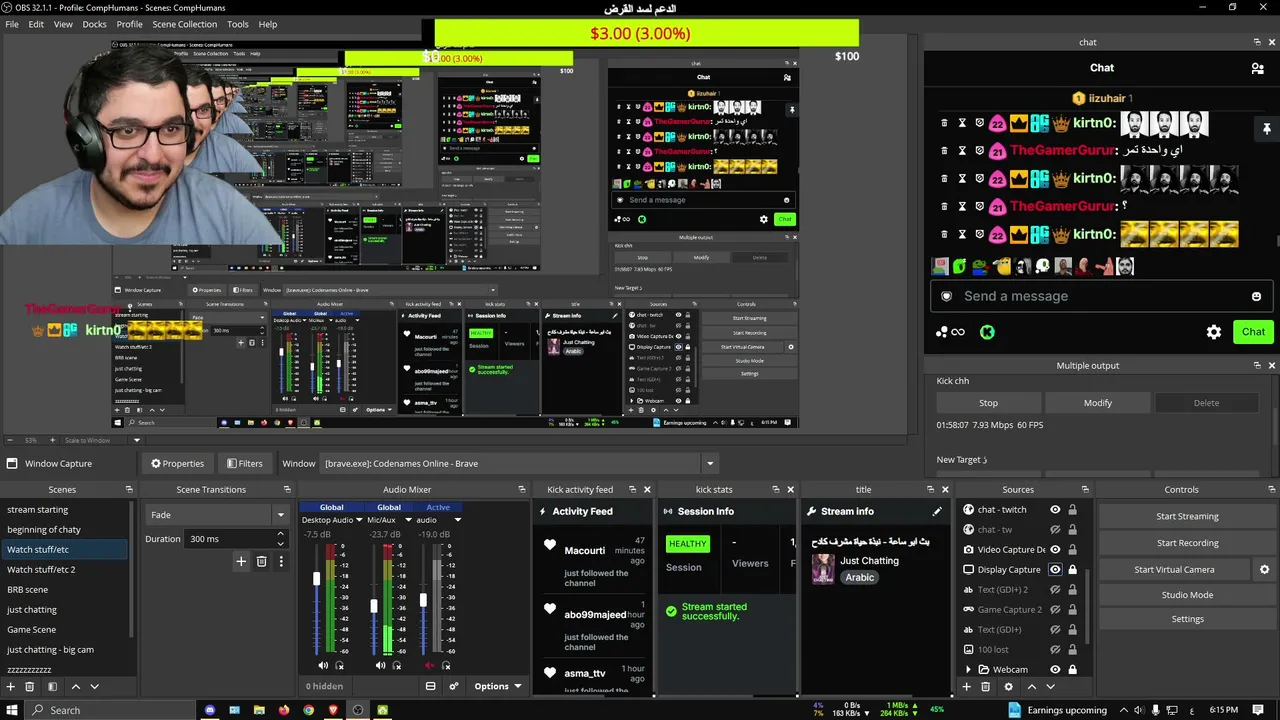Lock the chat - twitch source

click(1073, 510)
